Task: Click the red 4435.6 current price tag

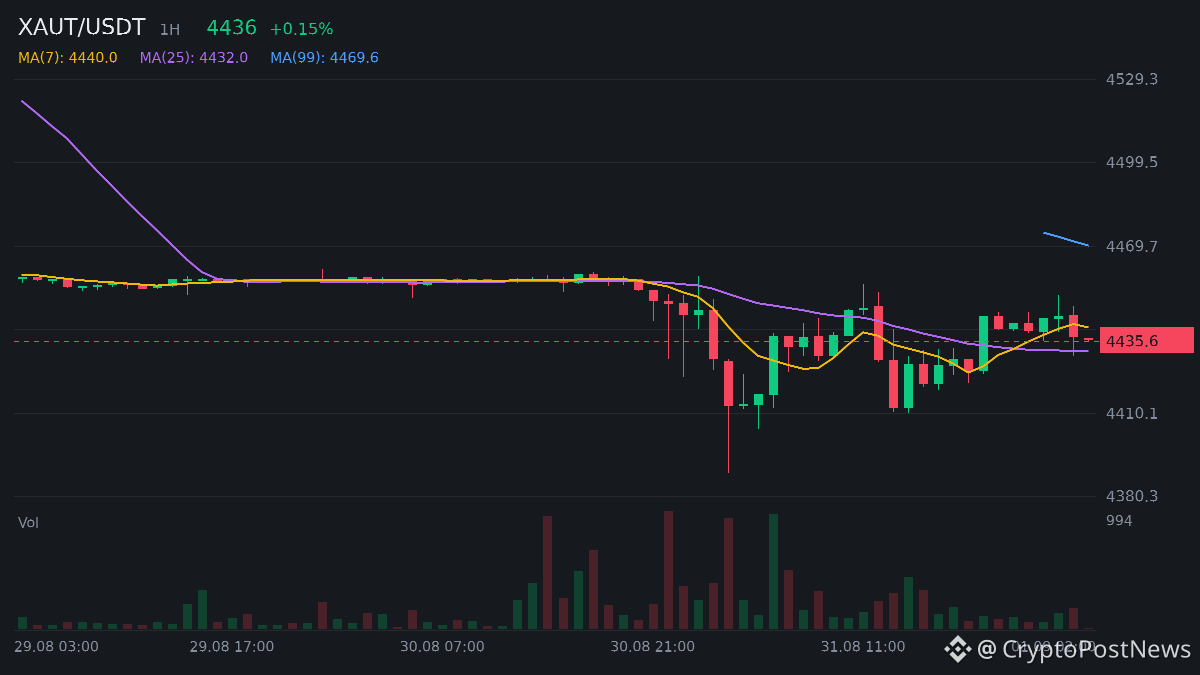Action: 1147,341
